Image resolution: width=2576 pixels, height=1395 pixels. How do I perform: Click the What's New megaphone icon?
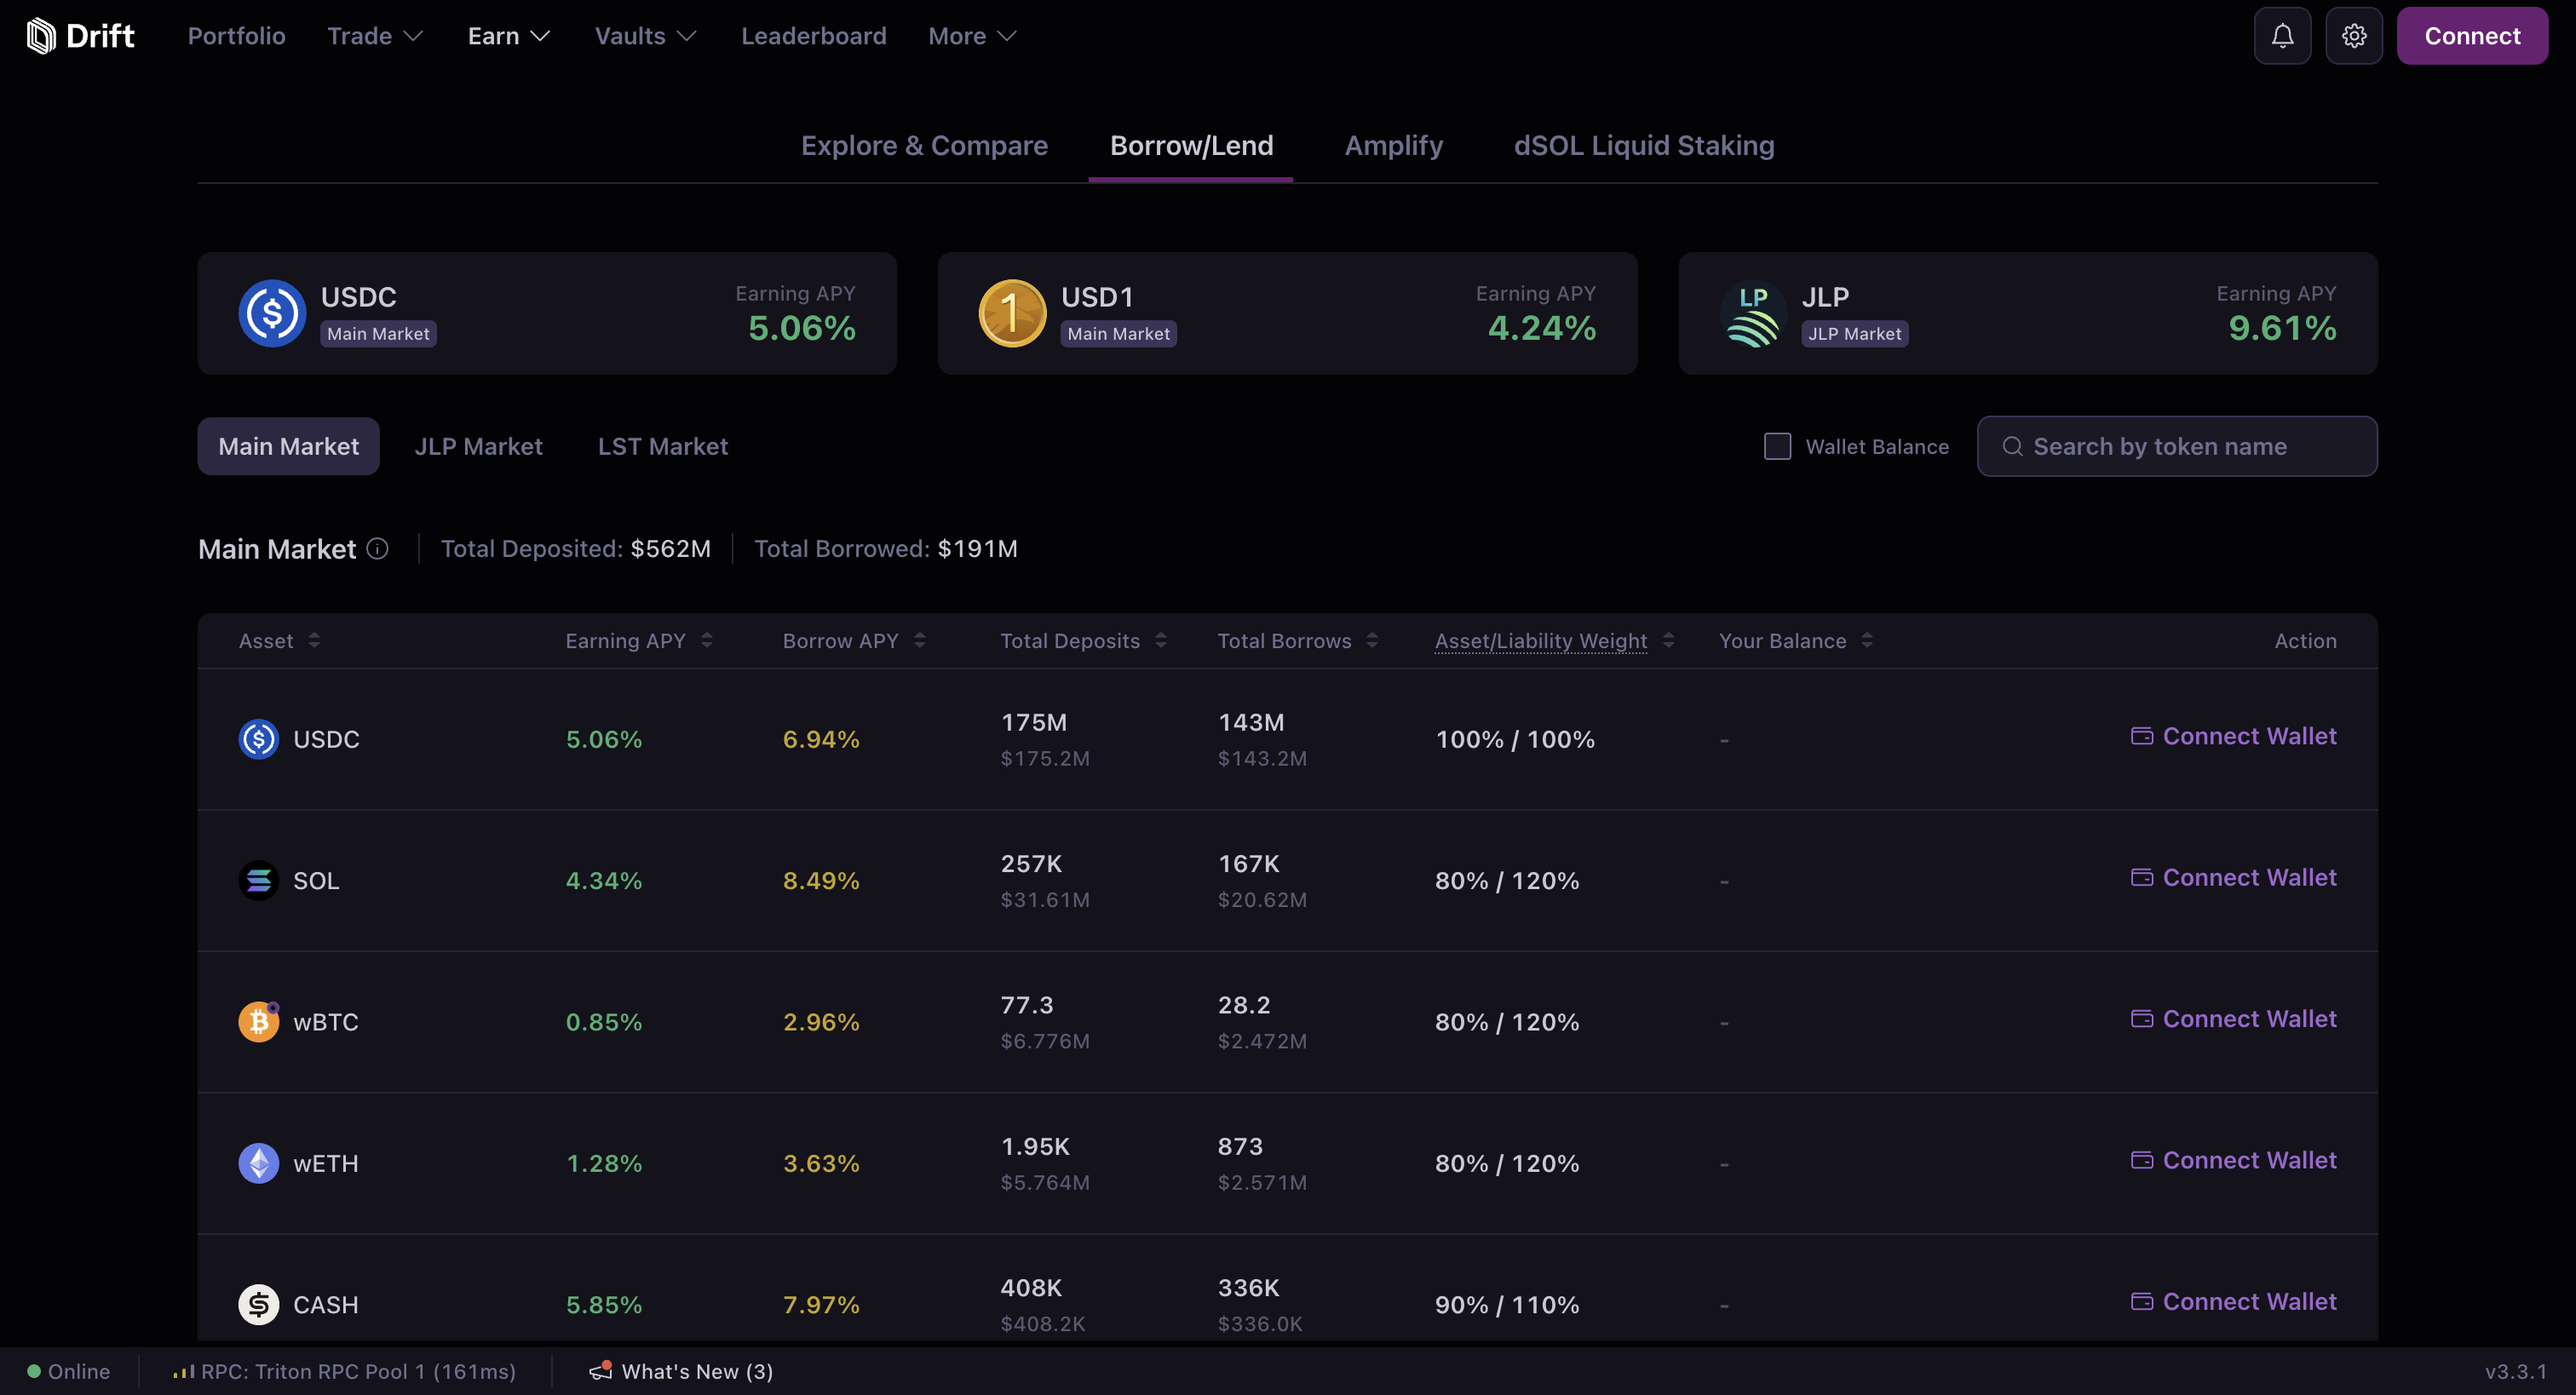coord(600,1371)
